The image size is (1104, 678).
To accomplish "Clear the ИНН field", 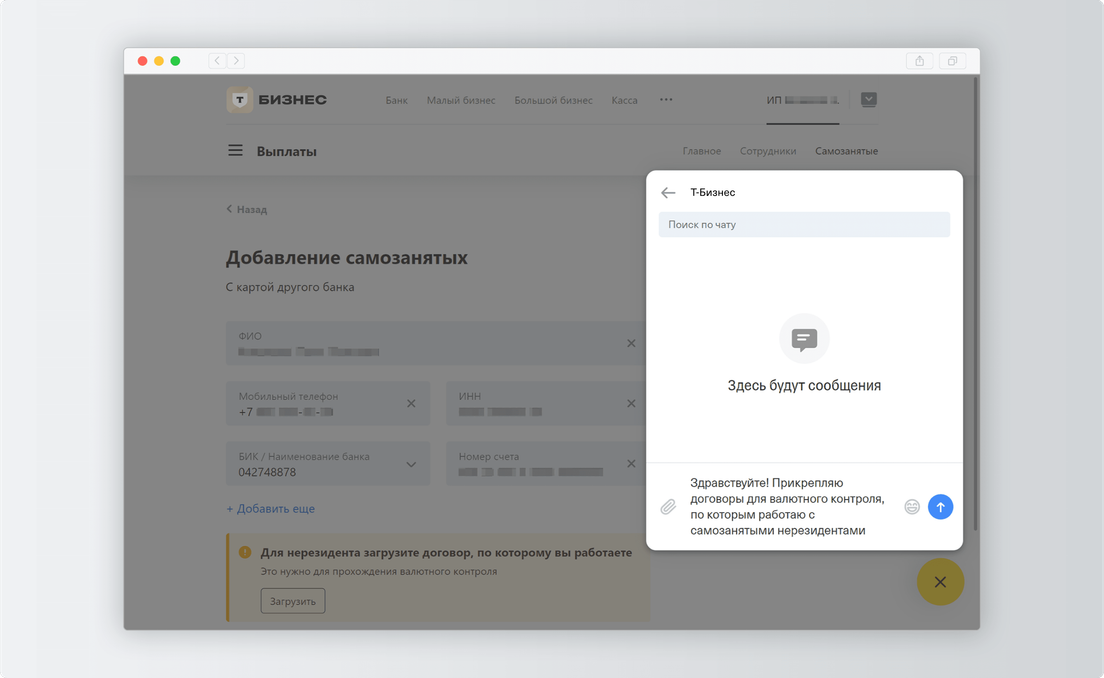I will [631, 403].
